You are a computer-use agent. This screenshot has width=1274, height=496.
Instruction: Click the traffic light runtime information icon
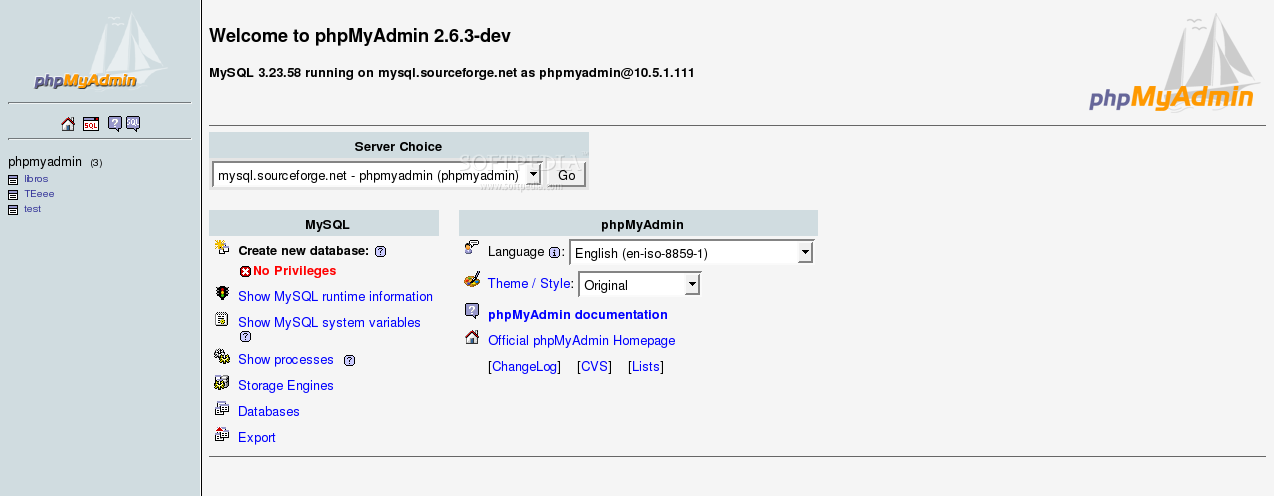coord(222,294)
